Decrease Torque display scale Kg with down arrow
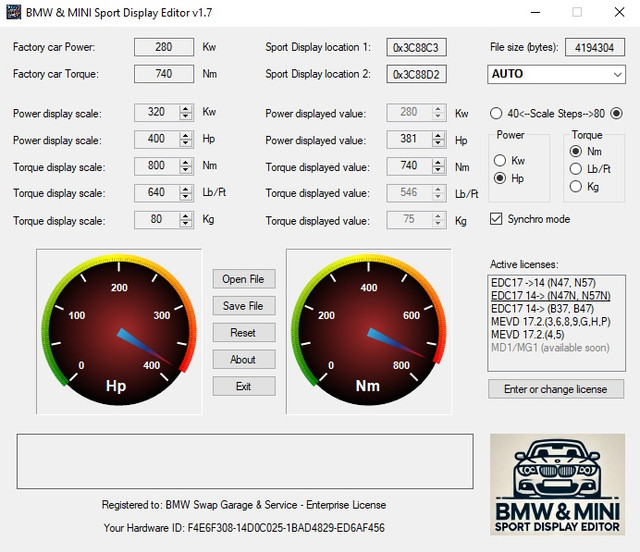The width and height of the screenshot is (640, 552). (186, 224)
